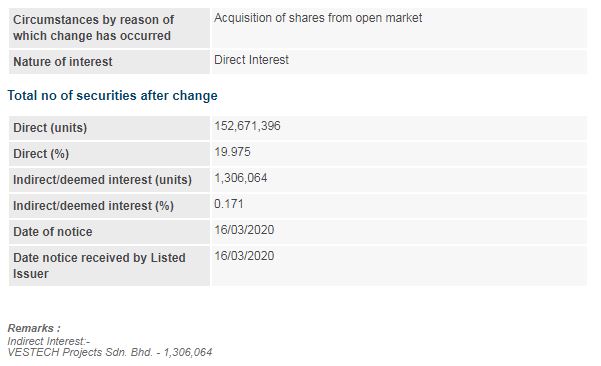This screenshot has height=366, width=601.
Task: Select the 'Indirect Interest:-' remark line
Action: (48, 341)
